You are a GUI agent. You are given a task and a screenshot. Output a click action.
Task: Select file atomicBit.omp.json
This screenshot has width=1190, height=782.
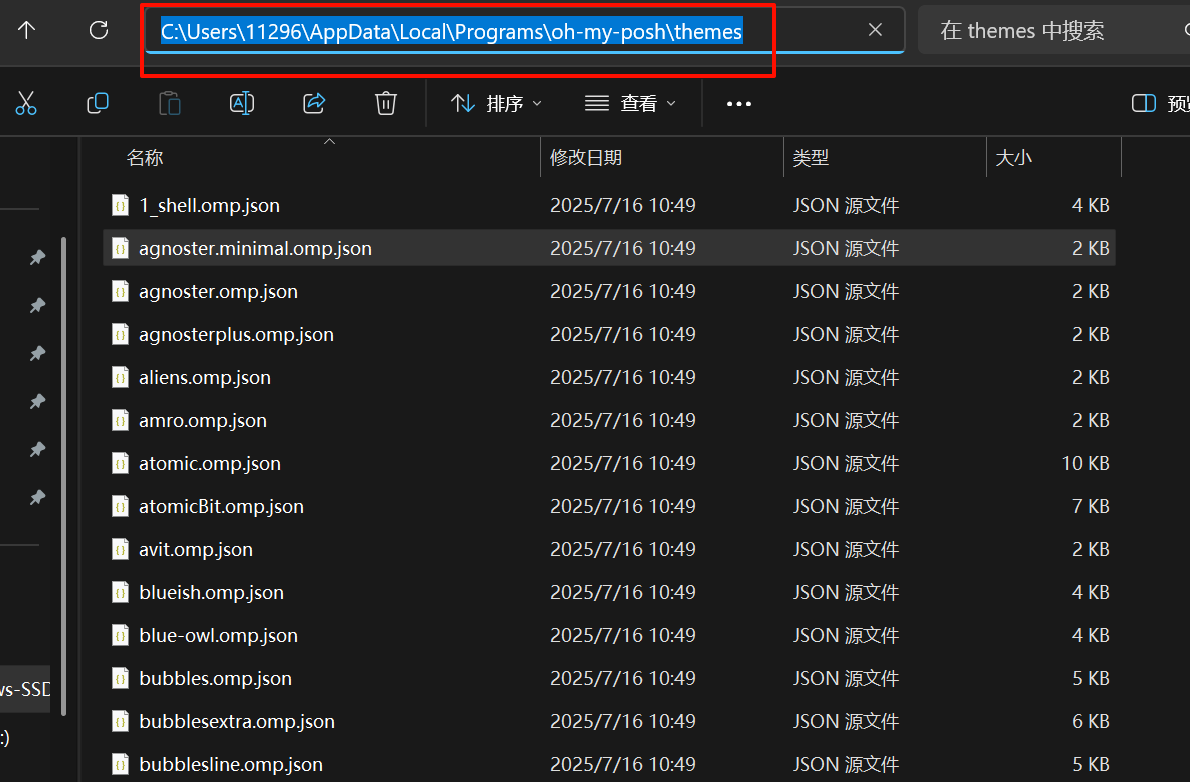click(x=609, y=506)
